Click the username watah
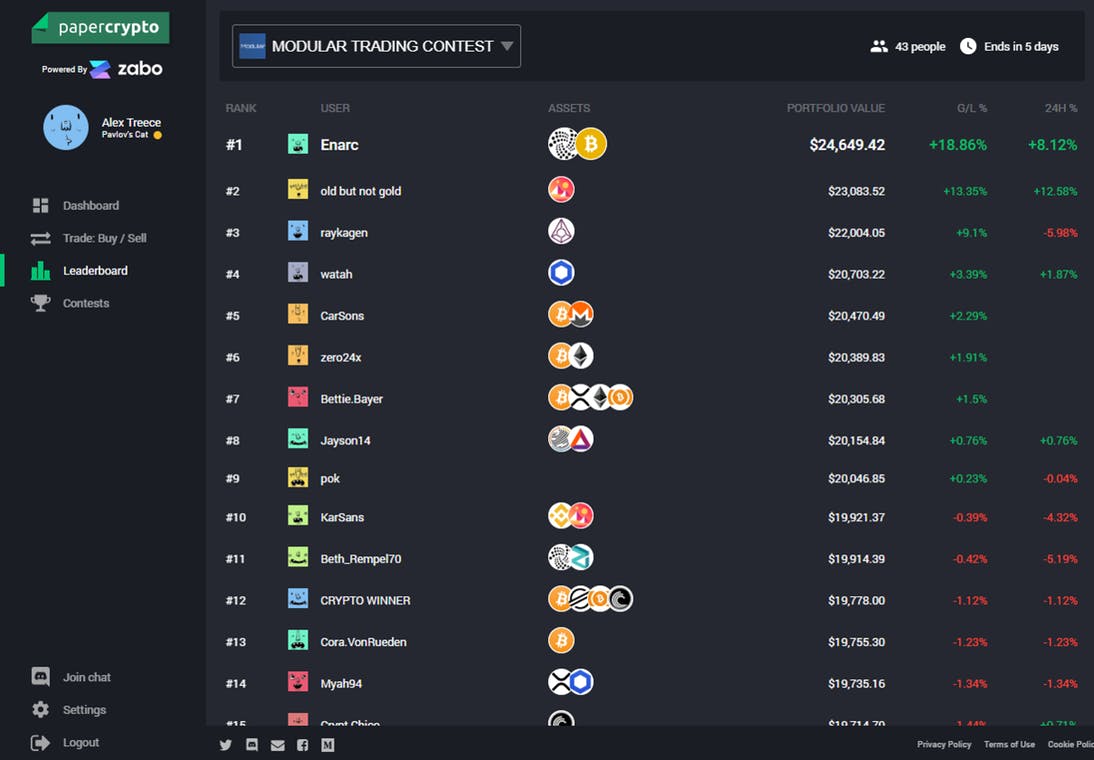This screenshot has height=760, width=1094. coord(336,274)
